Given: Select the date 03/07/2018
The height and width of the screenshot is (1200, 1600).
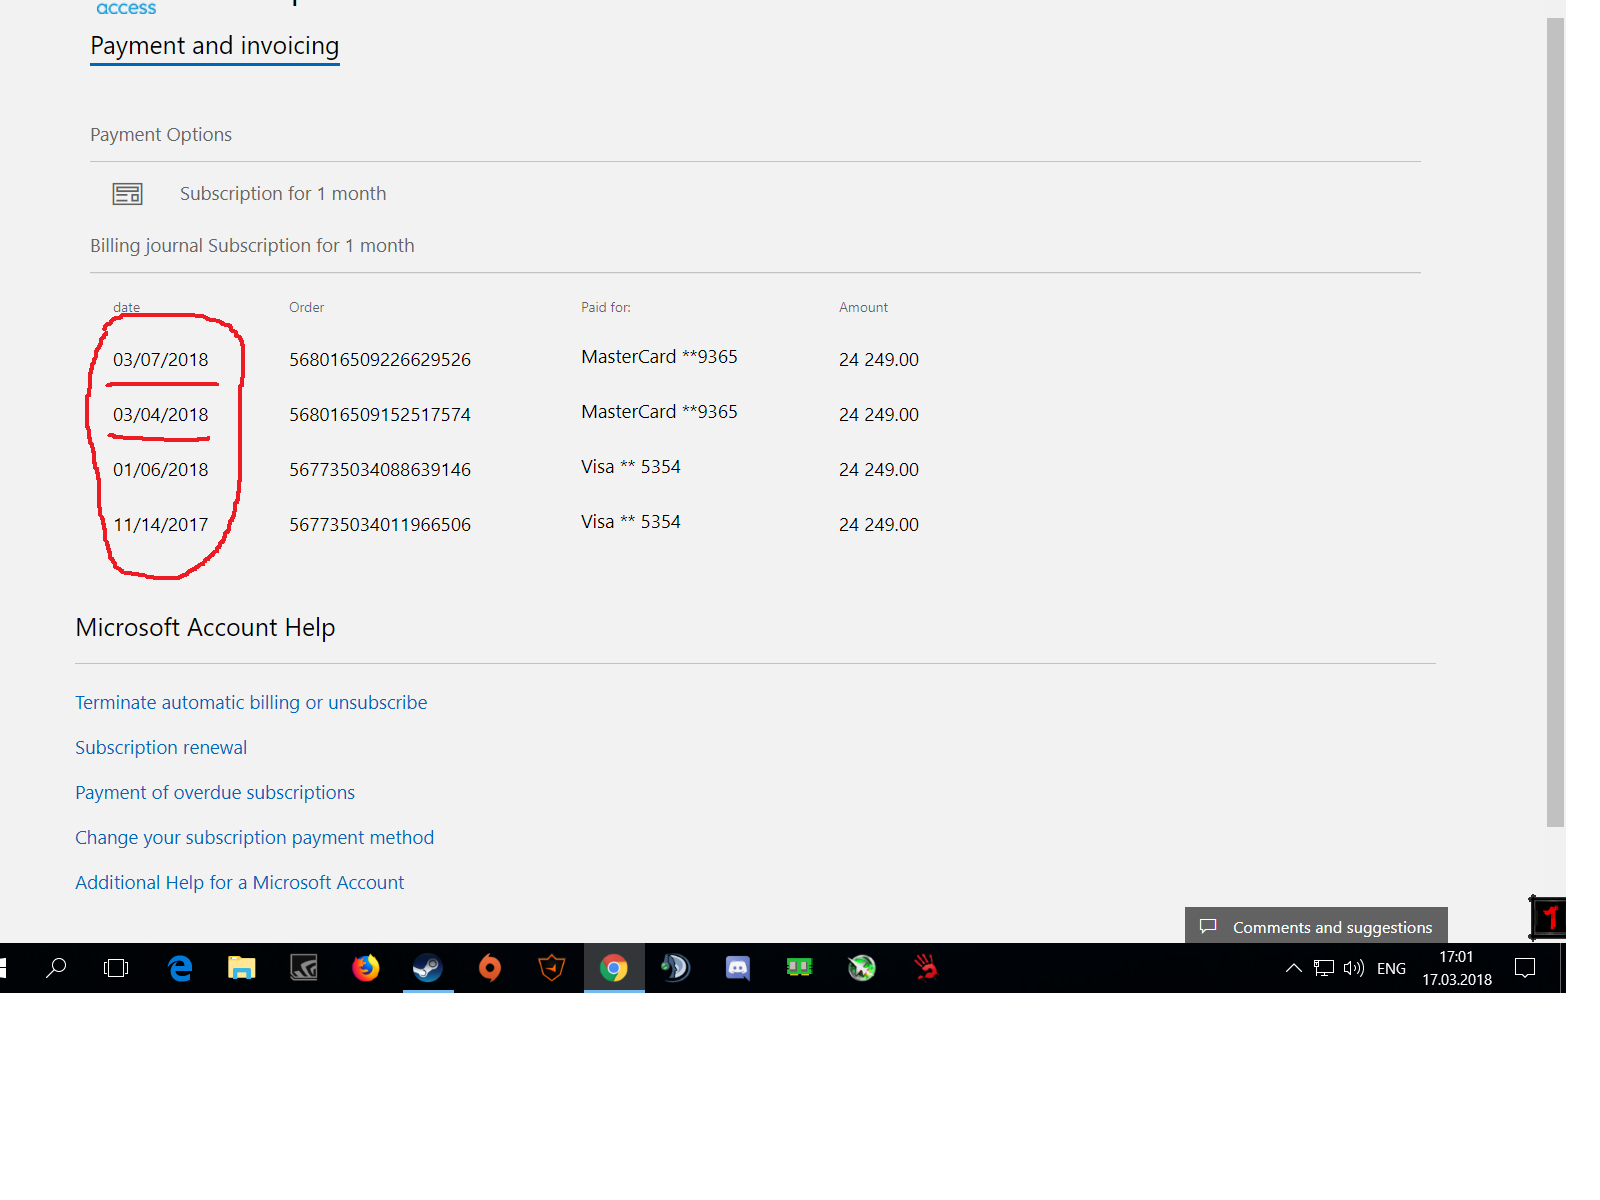Looking at the screenshot, I should point(161,360).
